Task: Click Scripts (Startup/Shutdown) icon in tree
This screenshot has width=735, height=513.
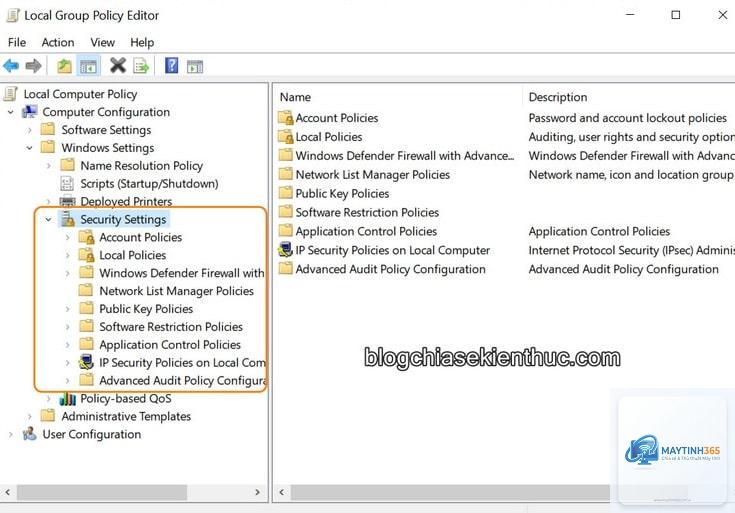Action: click(x=67, y=183)
